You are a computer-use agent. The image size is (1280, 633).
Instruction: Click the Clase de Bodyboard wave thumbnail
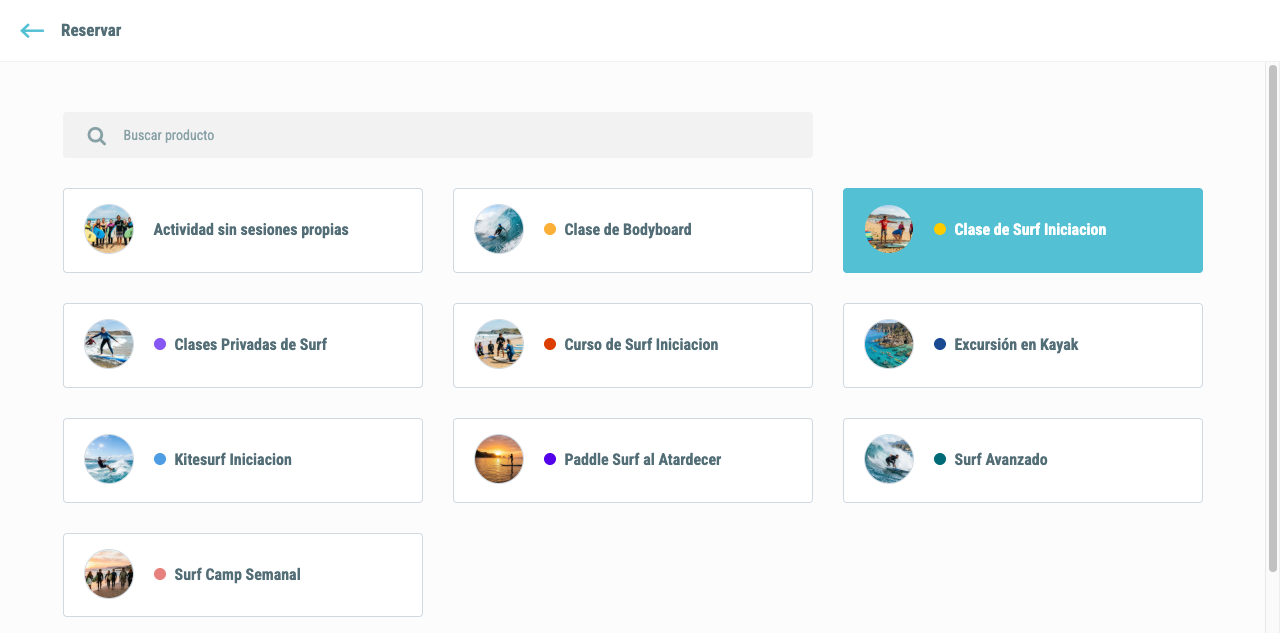tap(498, 229)
